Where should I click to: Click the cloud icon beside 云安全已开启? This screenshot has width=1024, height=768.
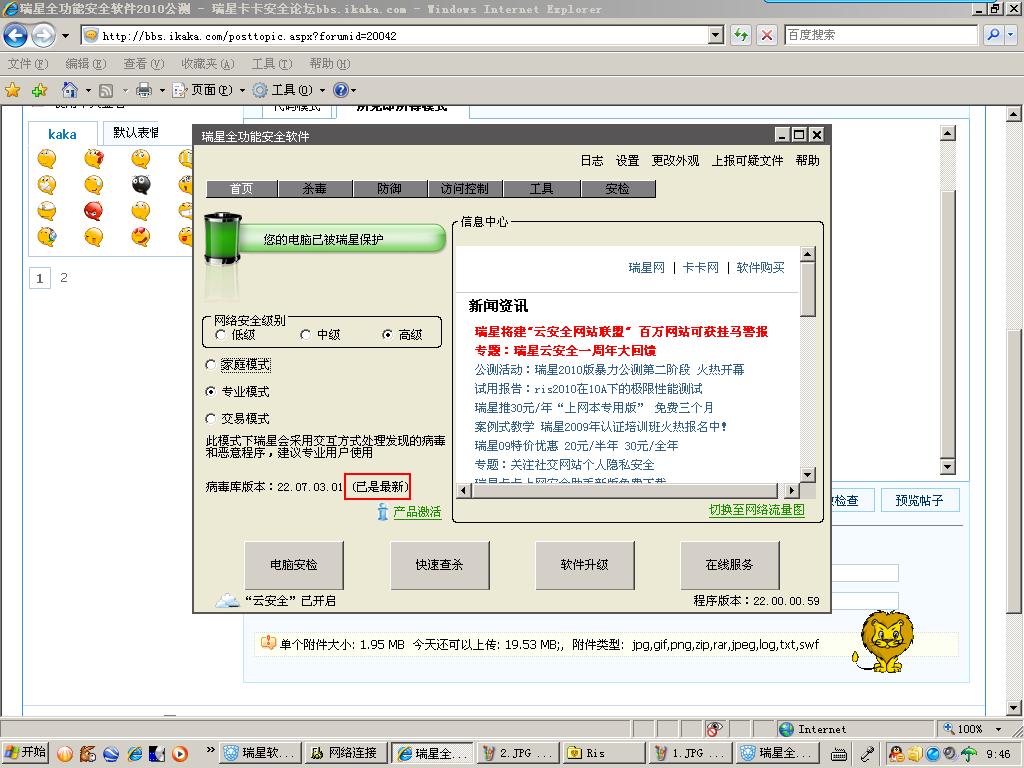(x=228, y=600)
